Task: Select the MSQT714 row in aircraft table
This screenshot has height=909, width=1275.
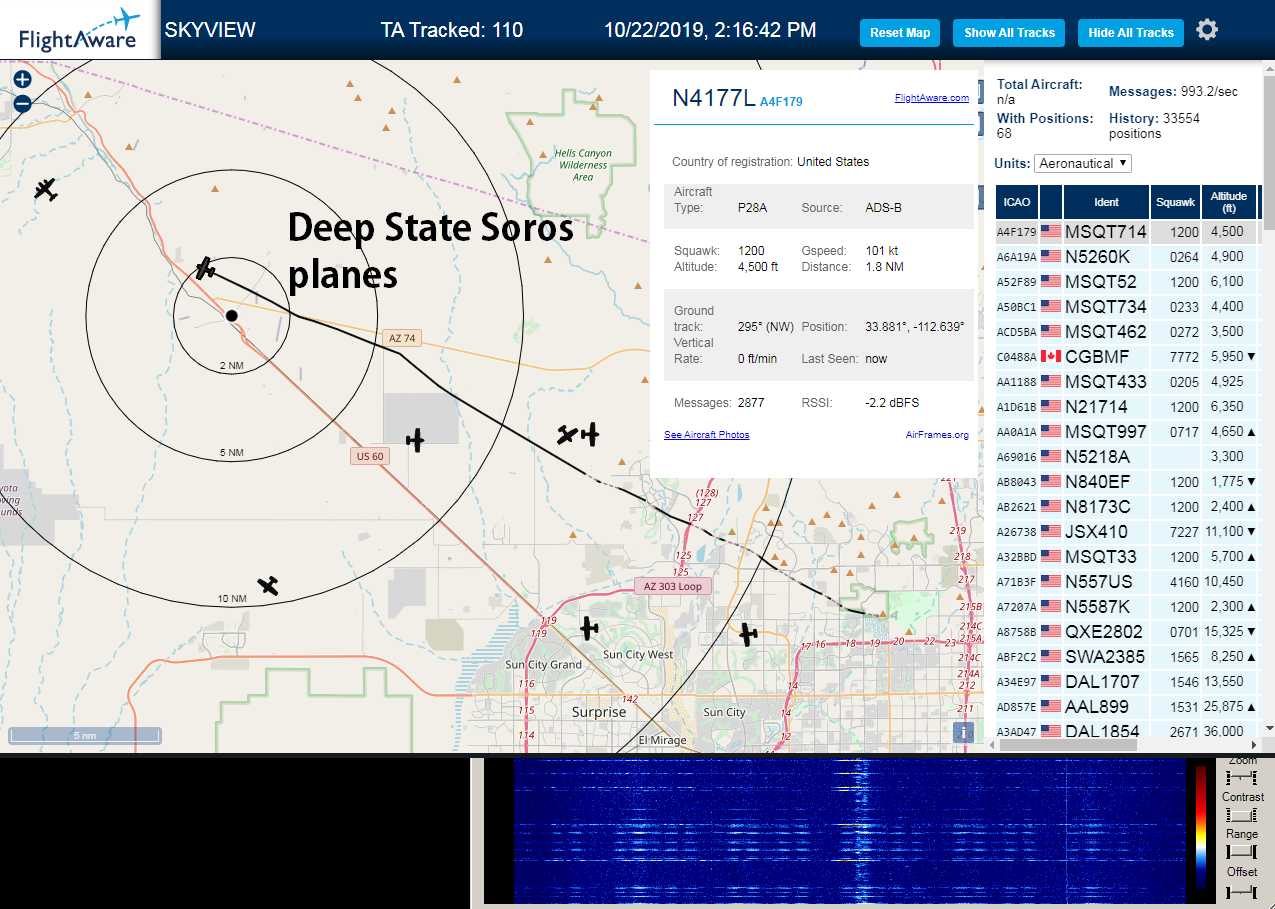Action: tap(1128, 232)
